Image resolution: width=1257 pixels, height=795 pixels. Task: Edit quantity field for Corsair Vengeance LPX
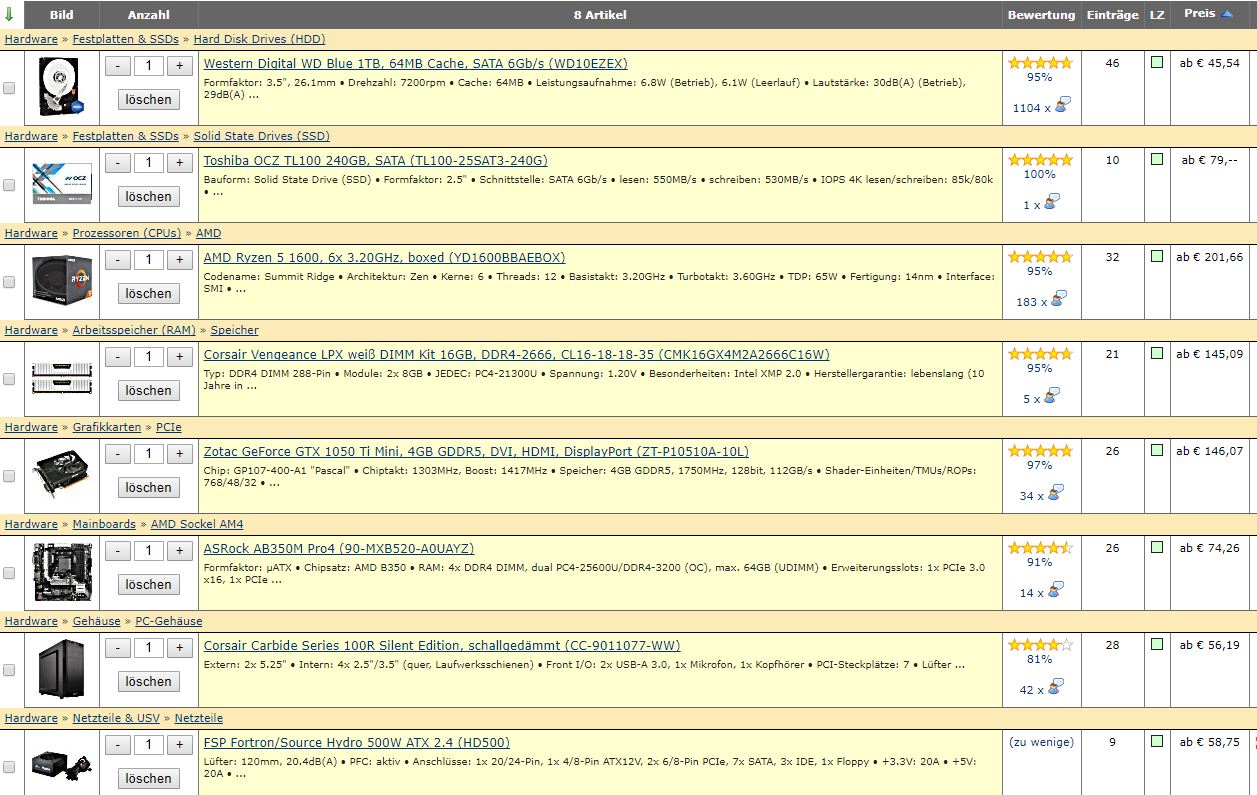coord(149,357)
